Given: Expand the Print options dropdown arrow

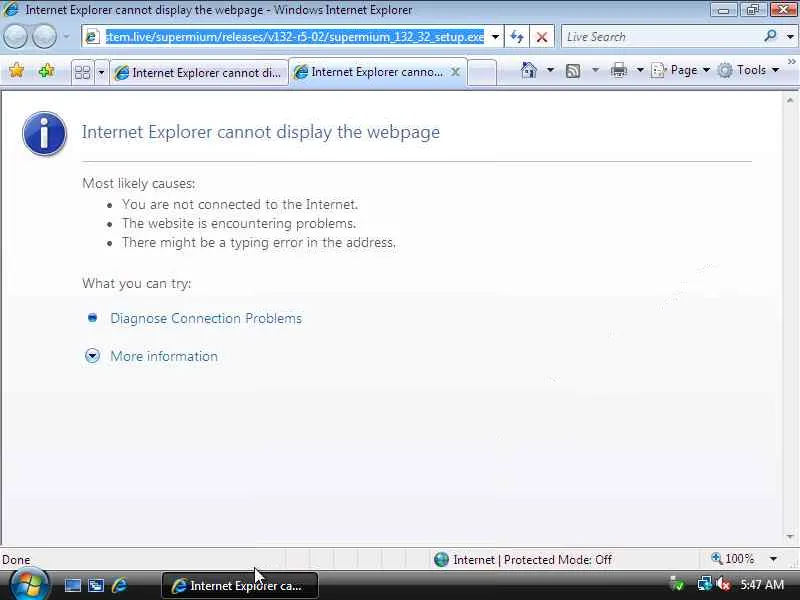Looking at the screenshot, I should click(x=640, y=70).
